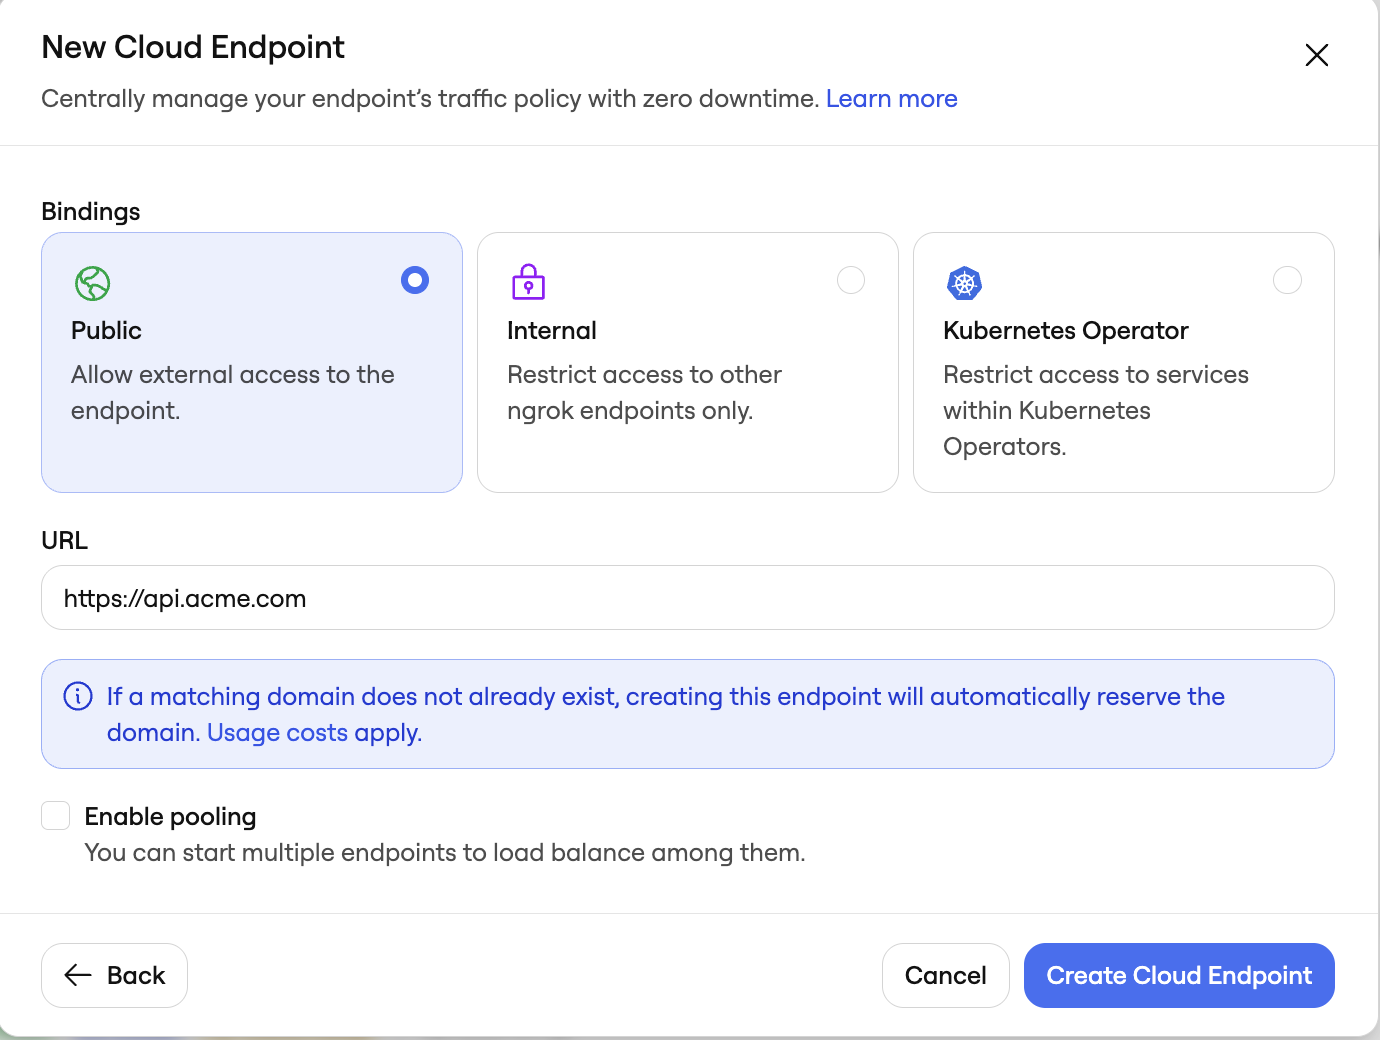Click the X icon to dismiss the dialog
The image size is (1380, 1040).
[x=1316, y=55]
